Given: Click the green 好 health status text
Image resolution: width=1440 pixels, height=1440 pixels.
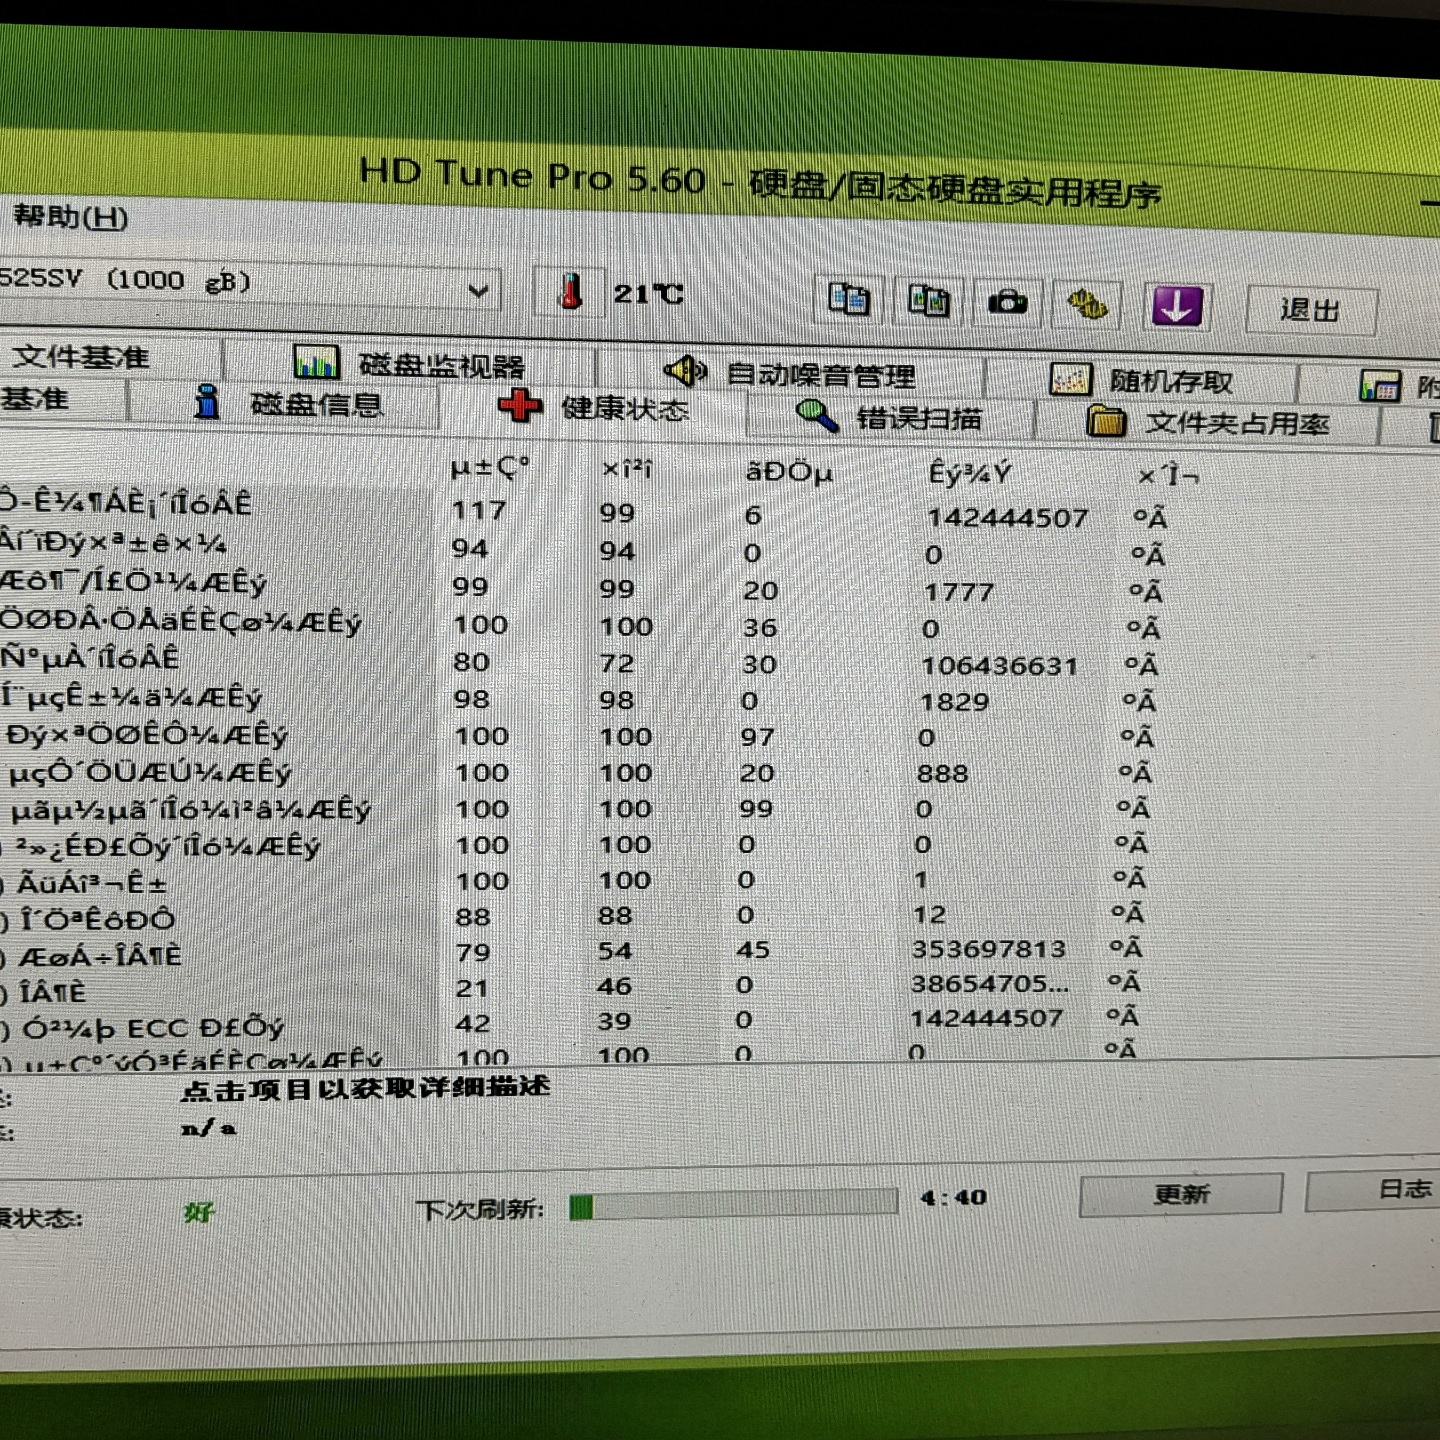Looking at the screenshot, I should coord(199,1213).
